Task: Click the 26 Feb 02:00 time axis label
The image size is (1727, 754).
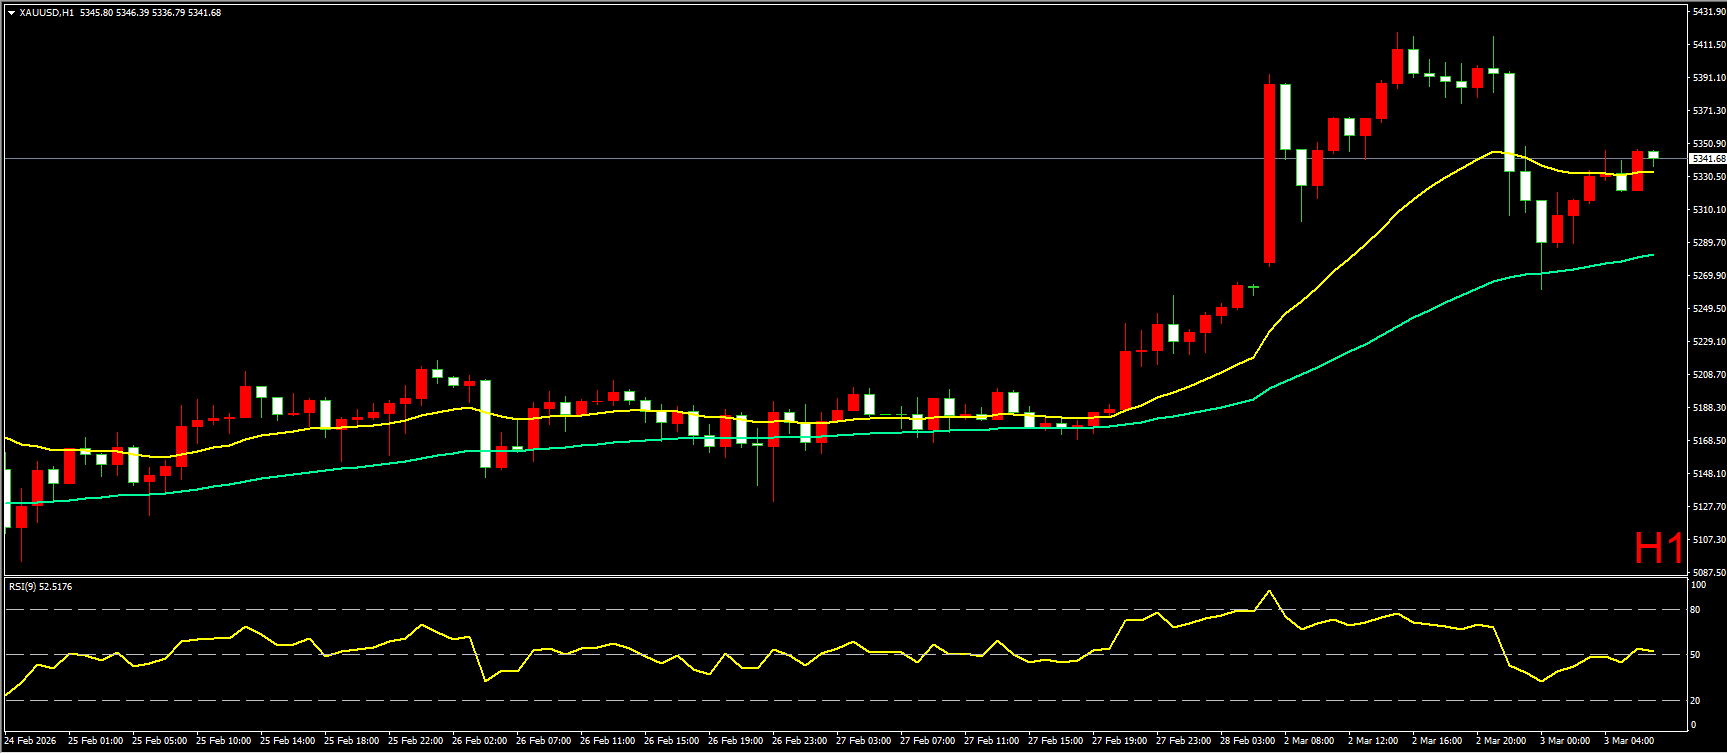Action: click(x=479, y=741)
